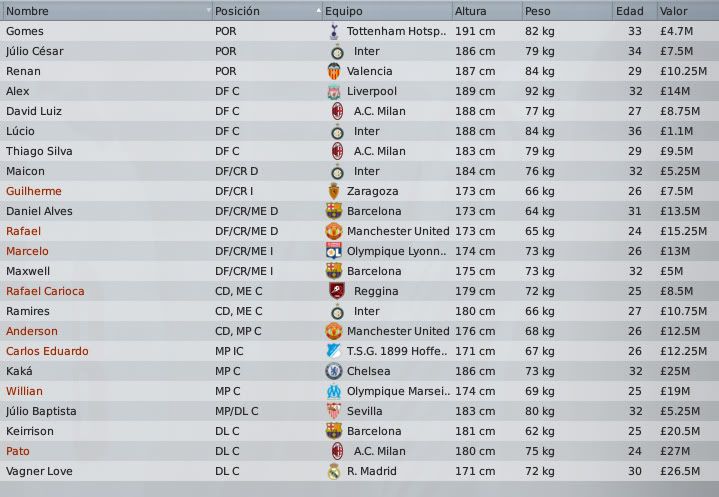Sort list by Equipo column header
Image resolution: width=719 pixels, height=497 pixels.
pos(385,11)
